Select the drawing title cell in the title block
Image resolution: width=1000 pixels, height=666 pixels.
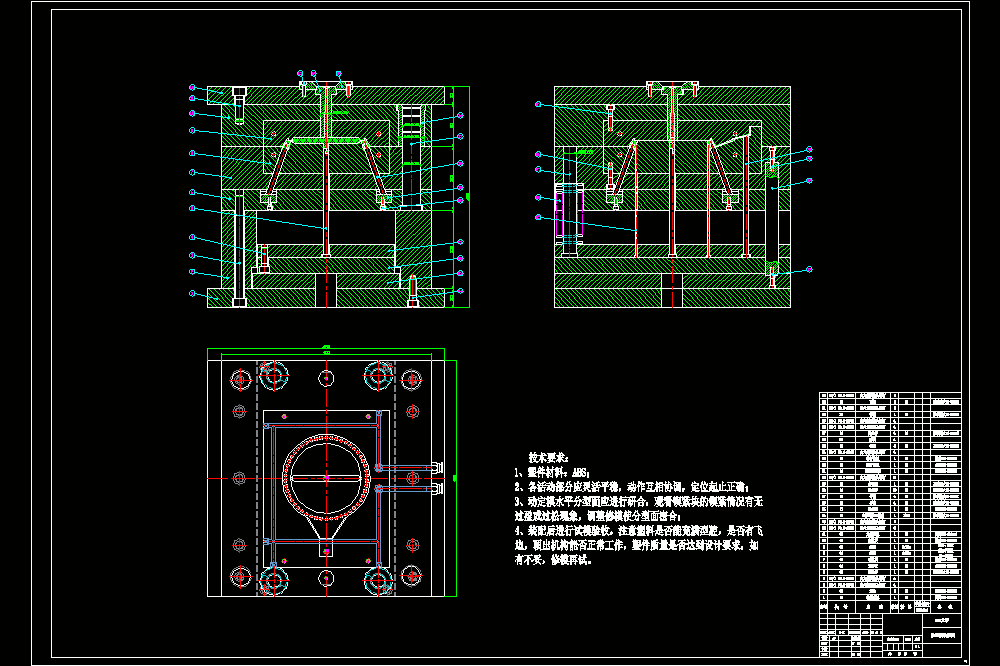pyautogui.click(x=942, y=635)
